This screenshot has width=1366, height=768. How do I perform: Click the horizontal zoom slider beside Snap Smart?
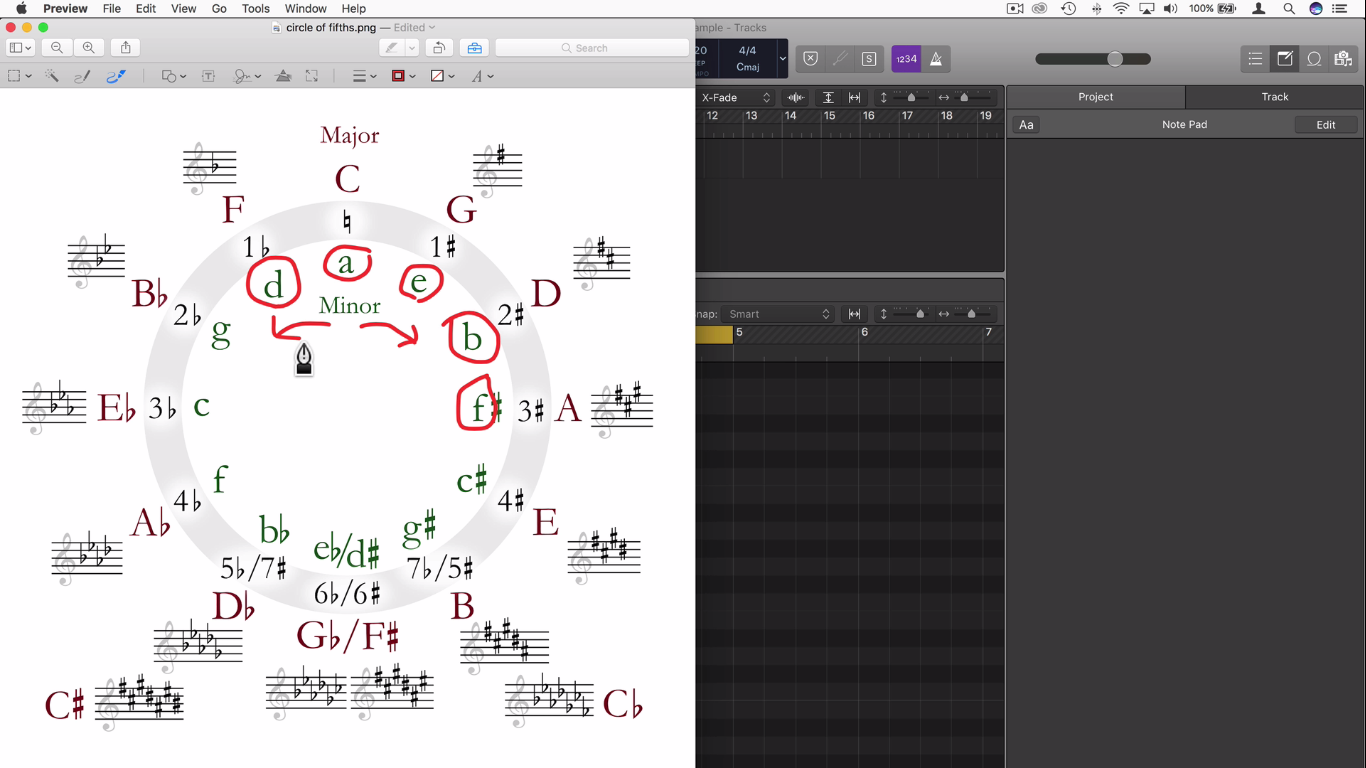(972, 314)
